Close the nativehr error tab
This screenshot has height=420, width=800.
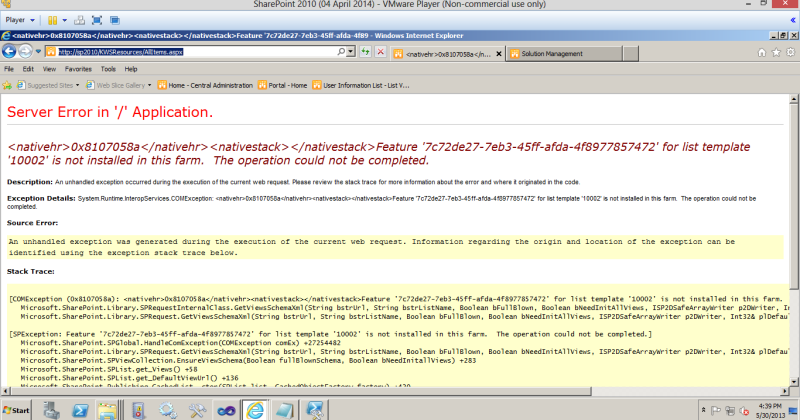point(499,54)
